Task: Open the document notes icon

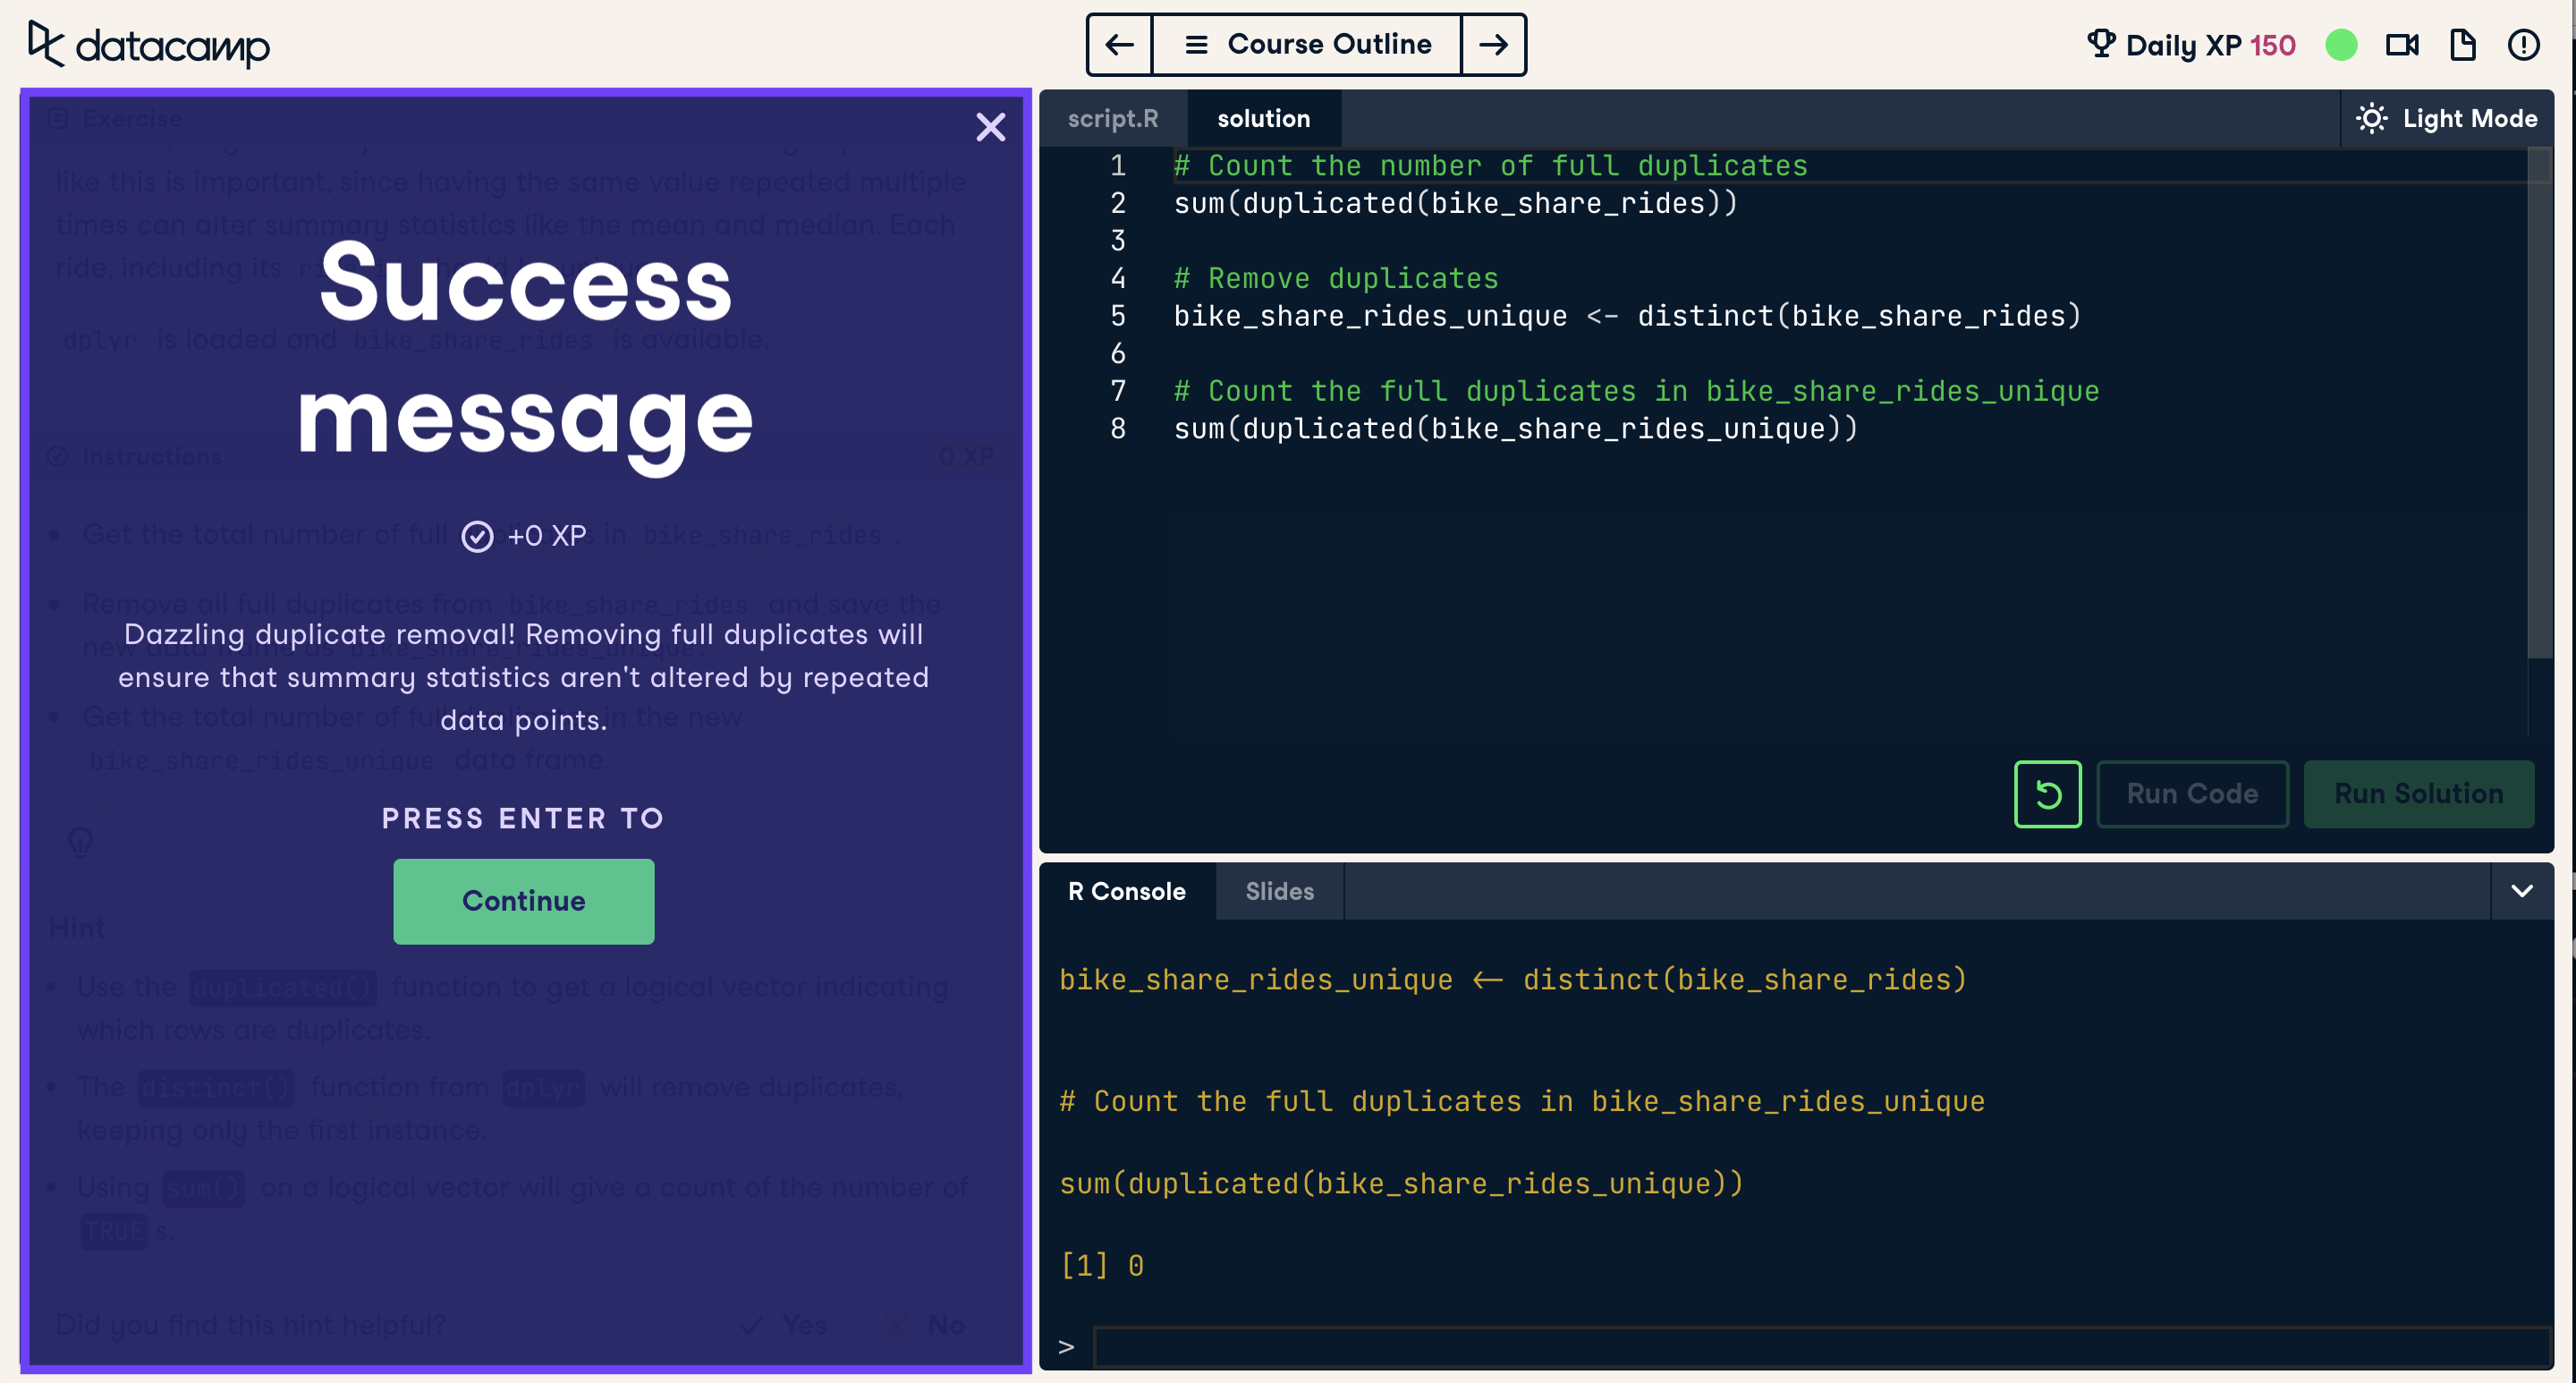Action: click(2462, 45)
